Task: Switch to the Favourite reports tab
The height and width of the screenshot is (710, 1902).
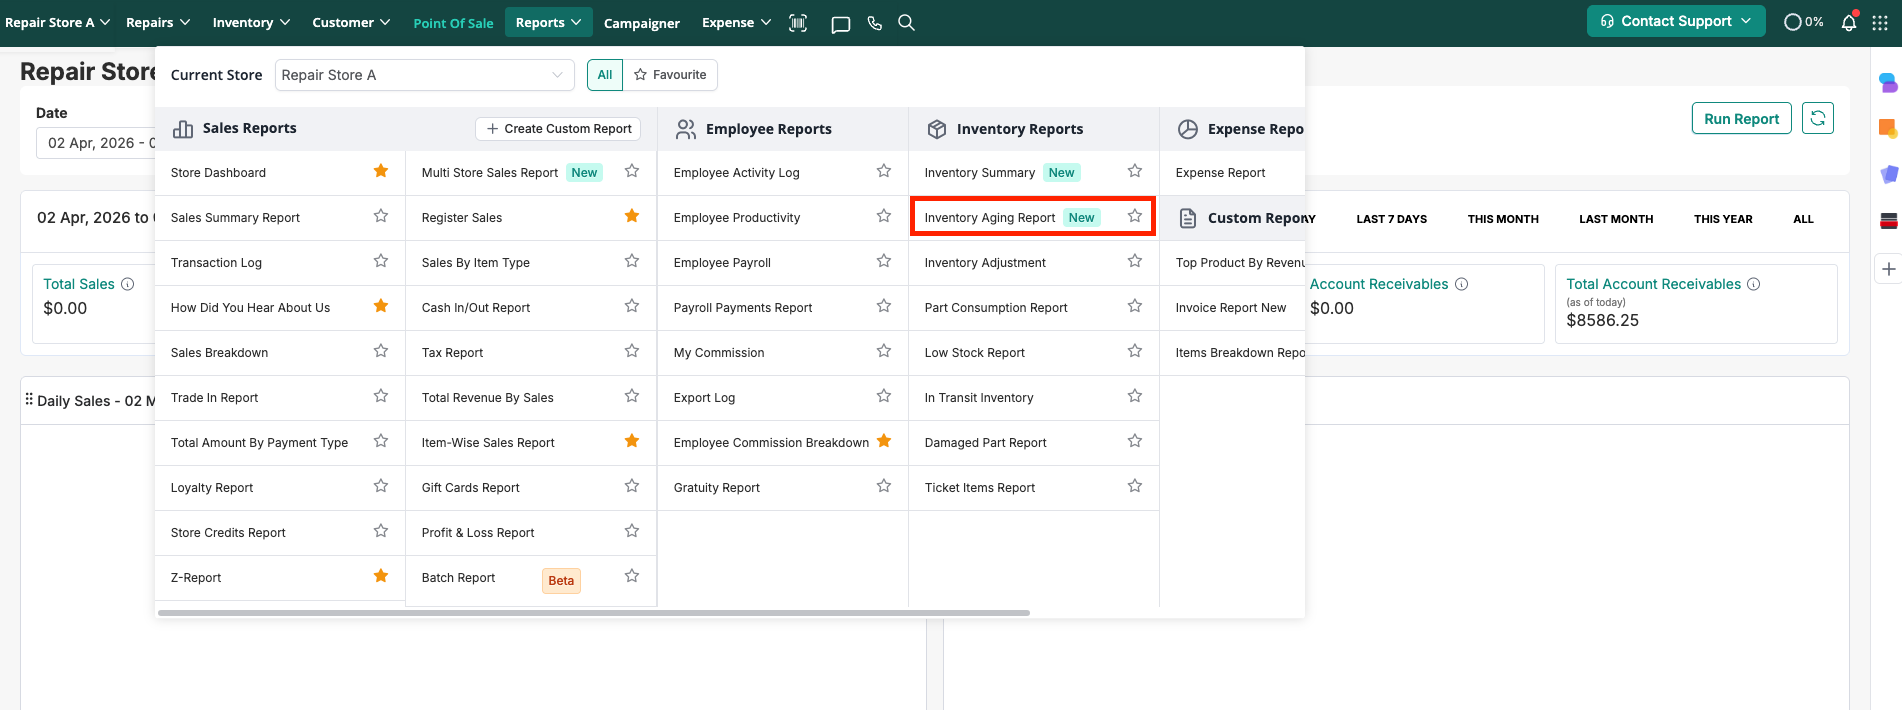Action: (x=670, y=75)
